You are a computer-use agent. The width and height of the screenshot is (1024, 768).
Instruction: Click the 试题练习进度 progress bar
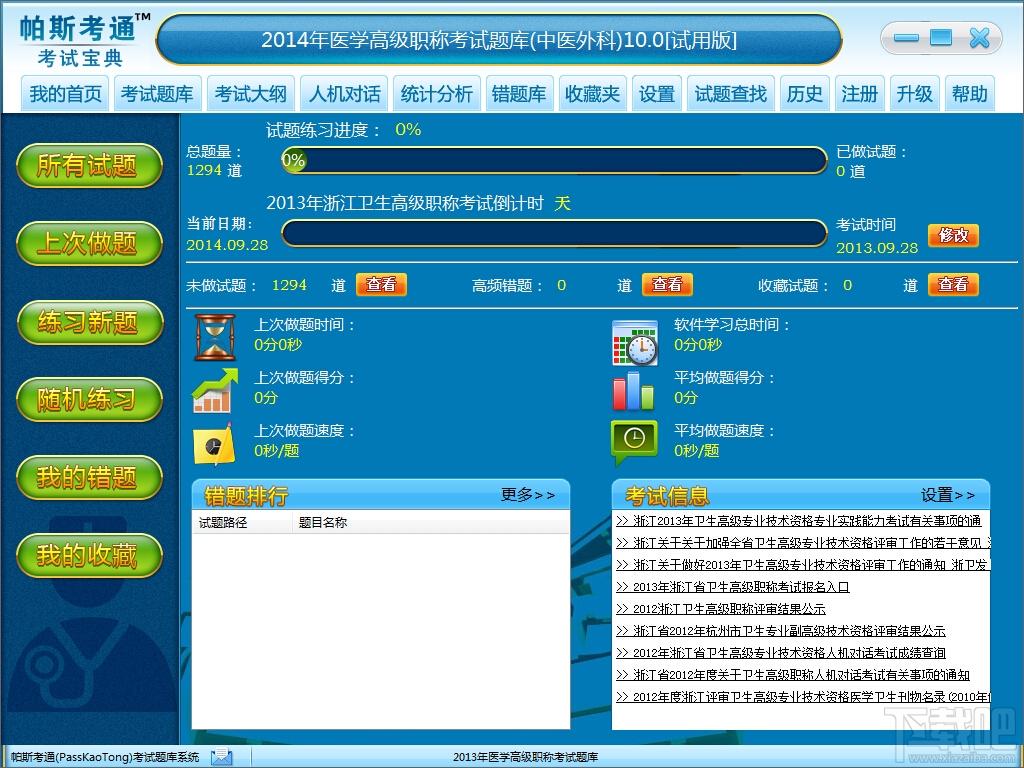[x=554, y=161]
